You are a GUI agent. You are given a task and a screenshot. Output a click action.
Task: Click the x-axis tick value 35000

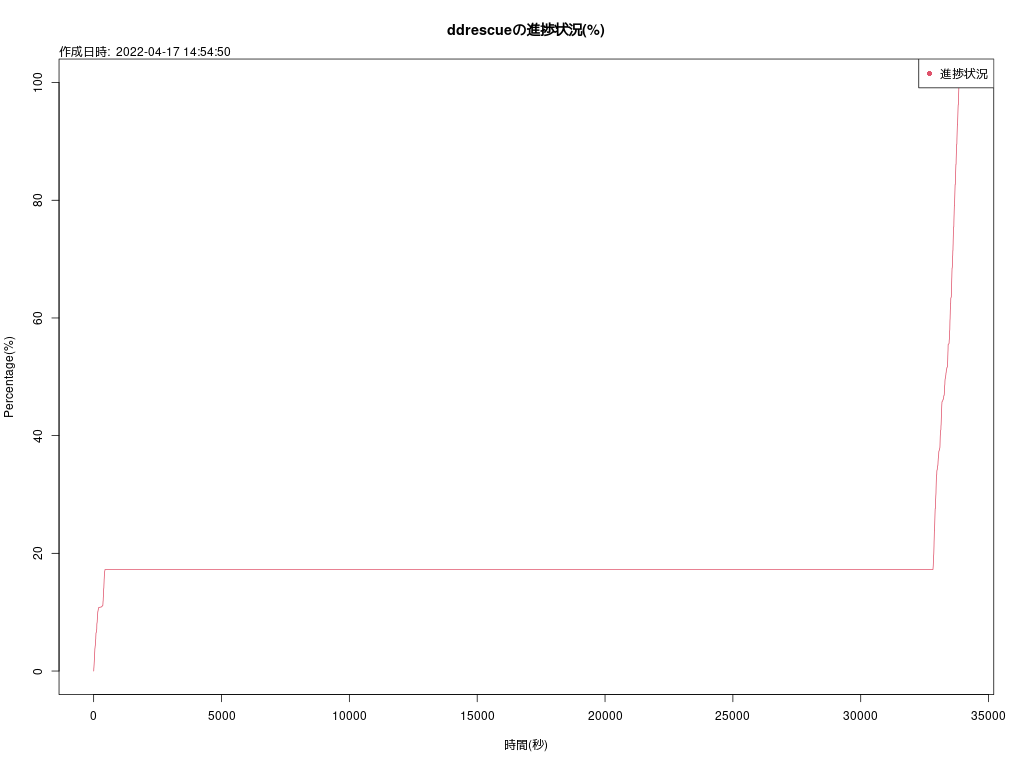[x=988, y=716]
